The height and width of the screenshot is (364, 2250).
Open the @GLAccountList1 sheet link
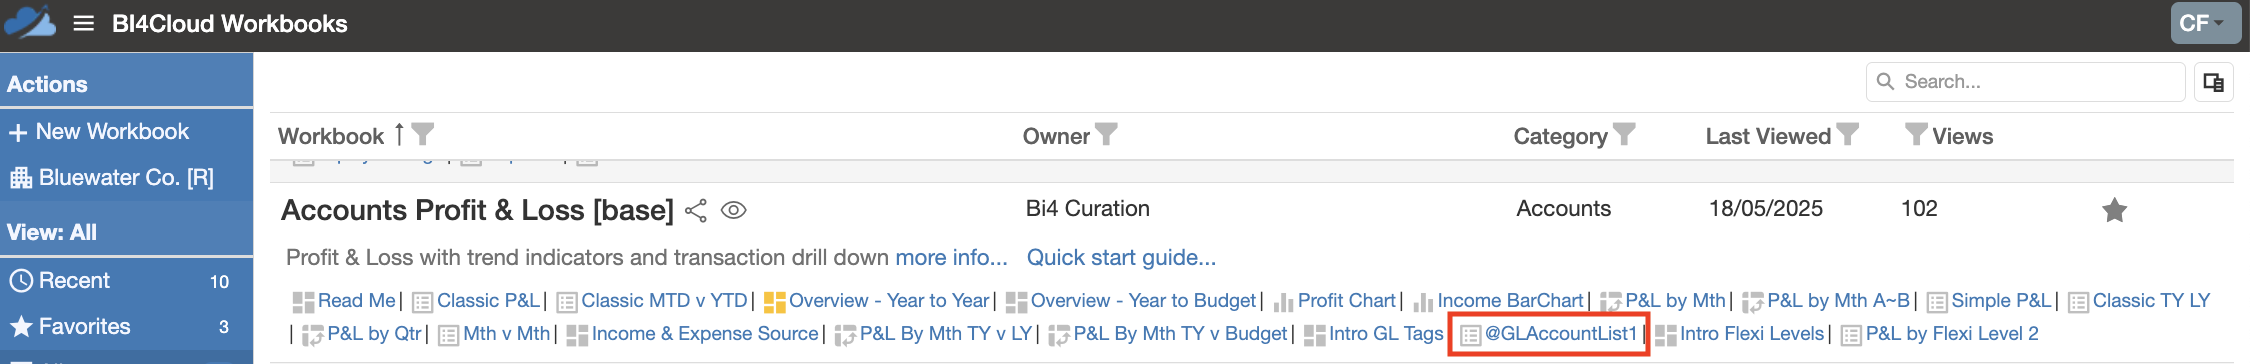pyautogui.click(x=1560, y=334)
